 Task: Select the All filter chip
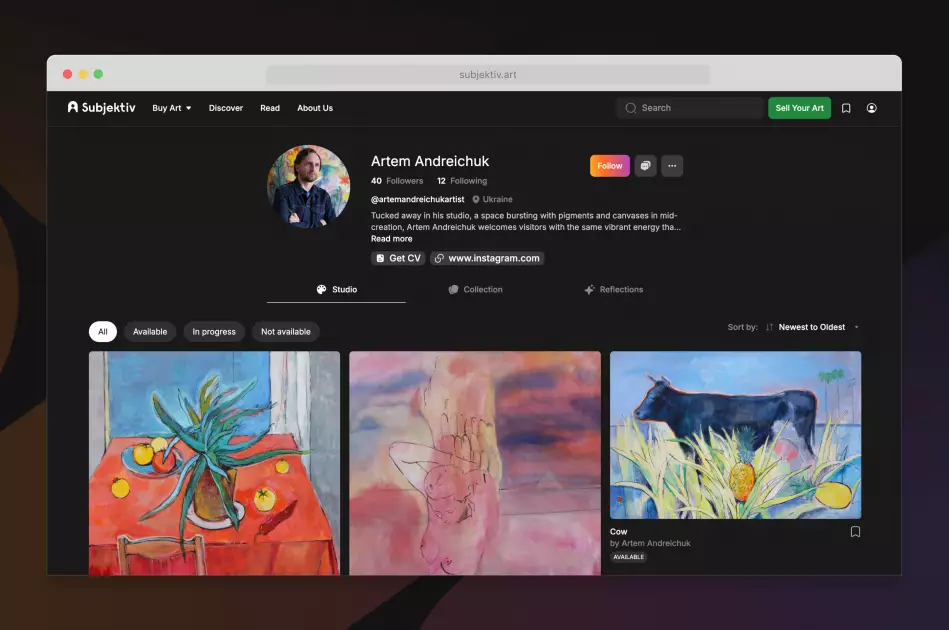pos(103,332)
